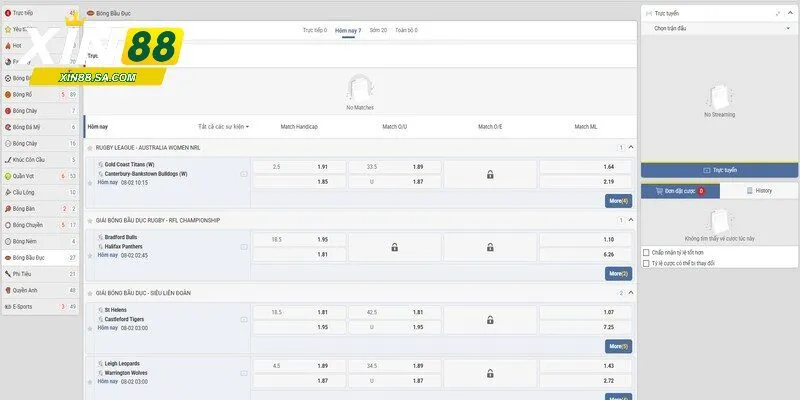Switch to the Sớm 20 tab

click(x=378, y=30)
